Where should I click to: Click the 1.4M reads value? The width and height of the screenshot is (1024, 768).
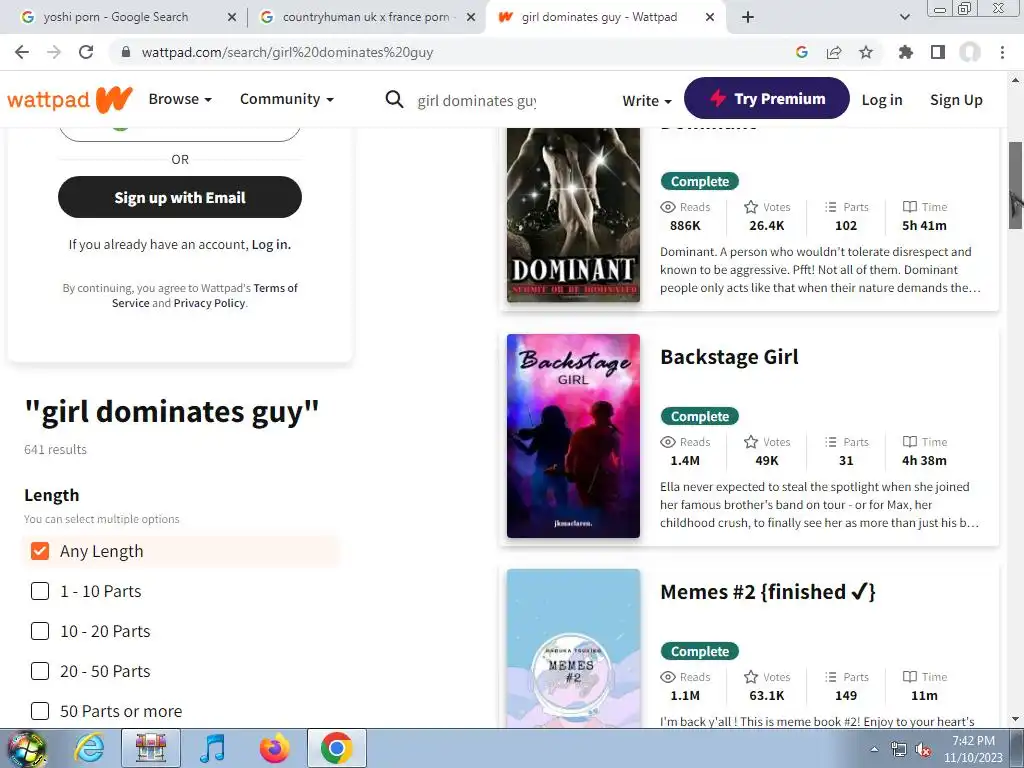coord(685,460)
